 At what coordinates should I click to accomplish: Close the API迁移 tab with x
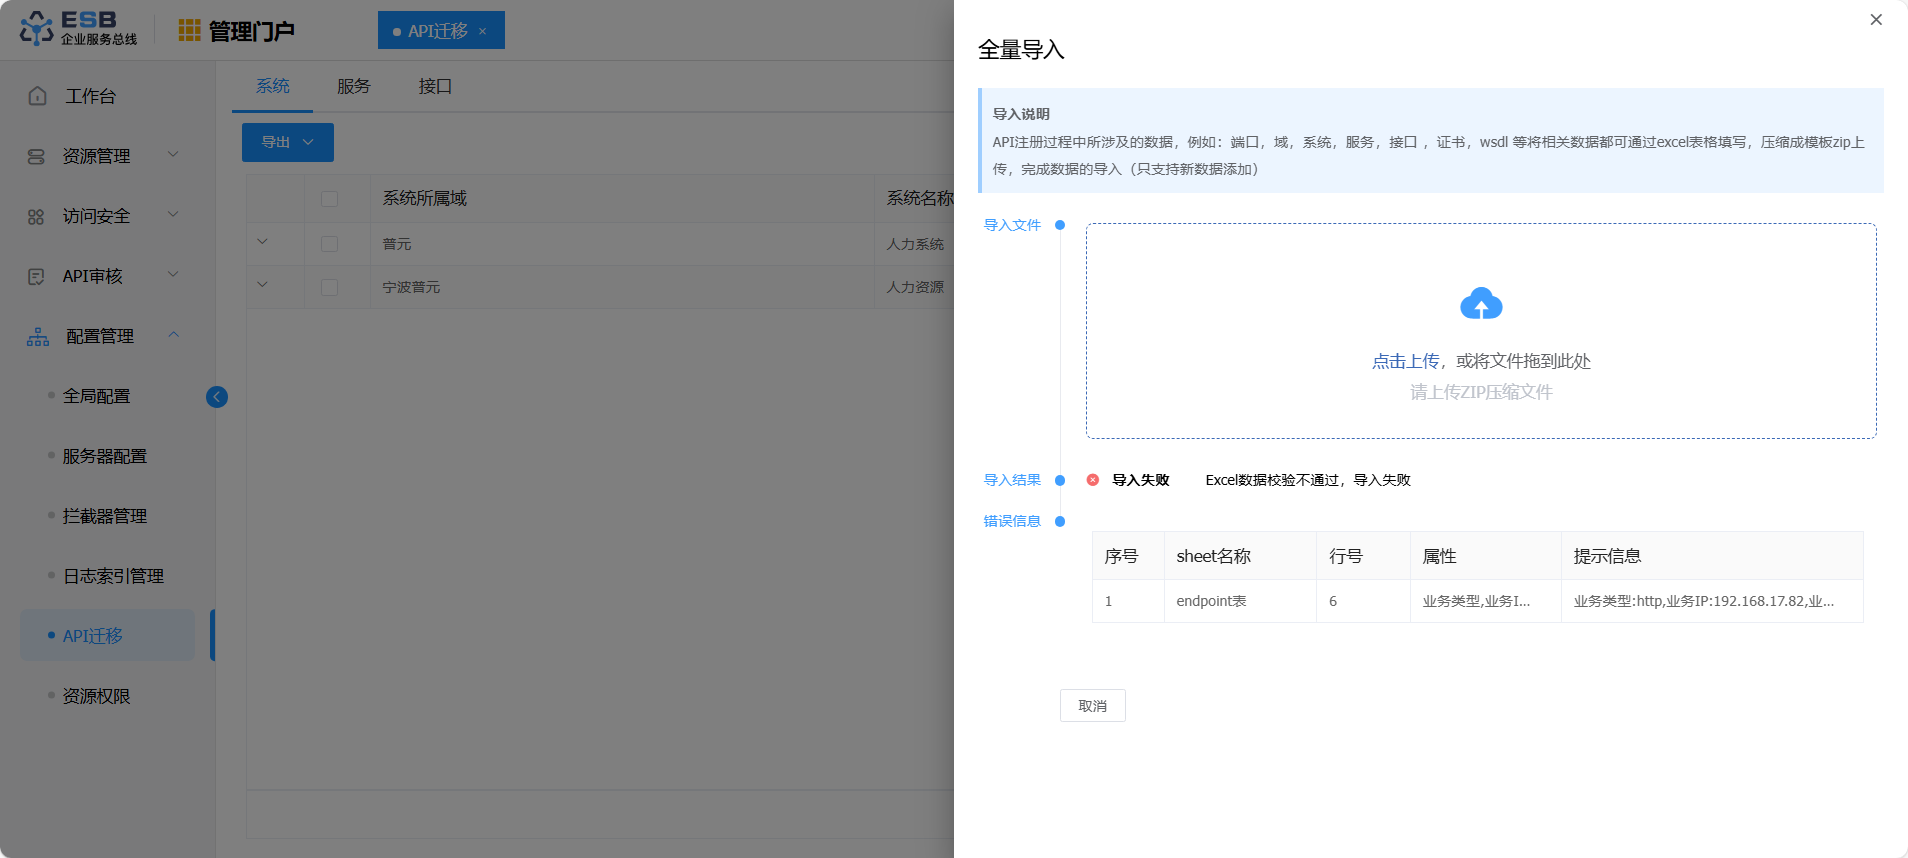pos(483,31)
